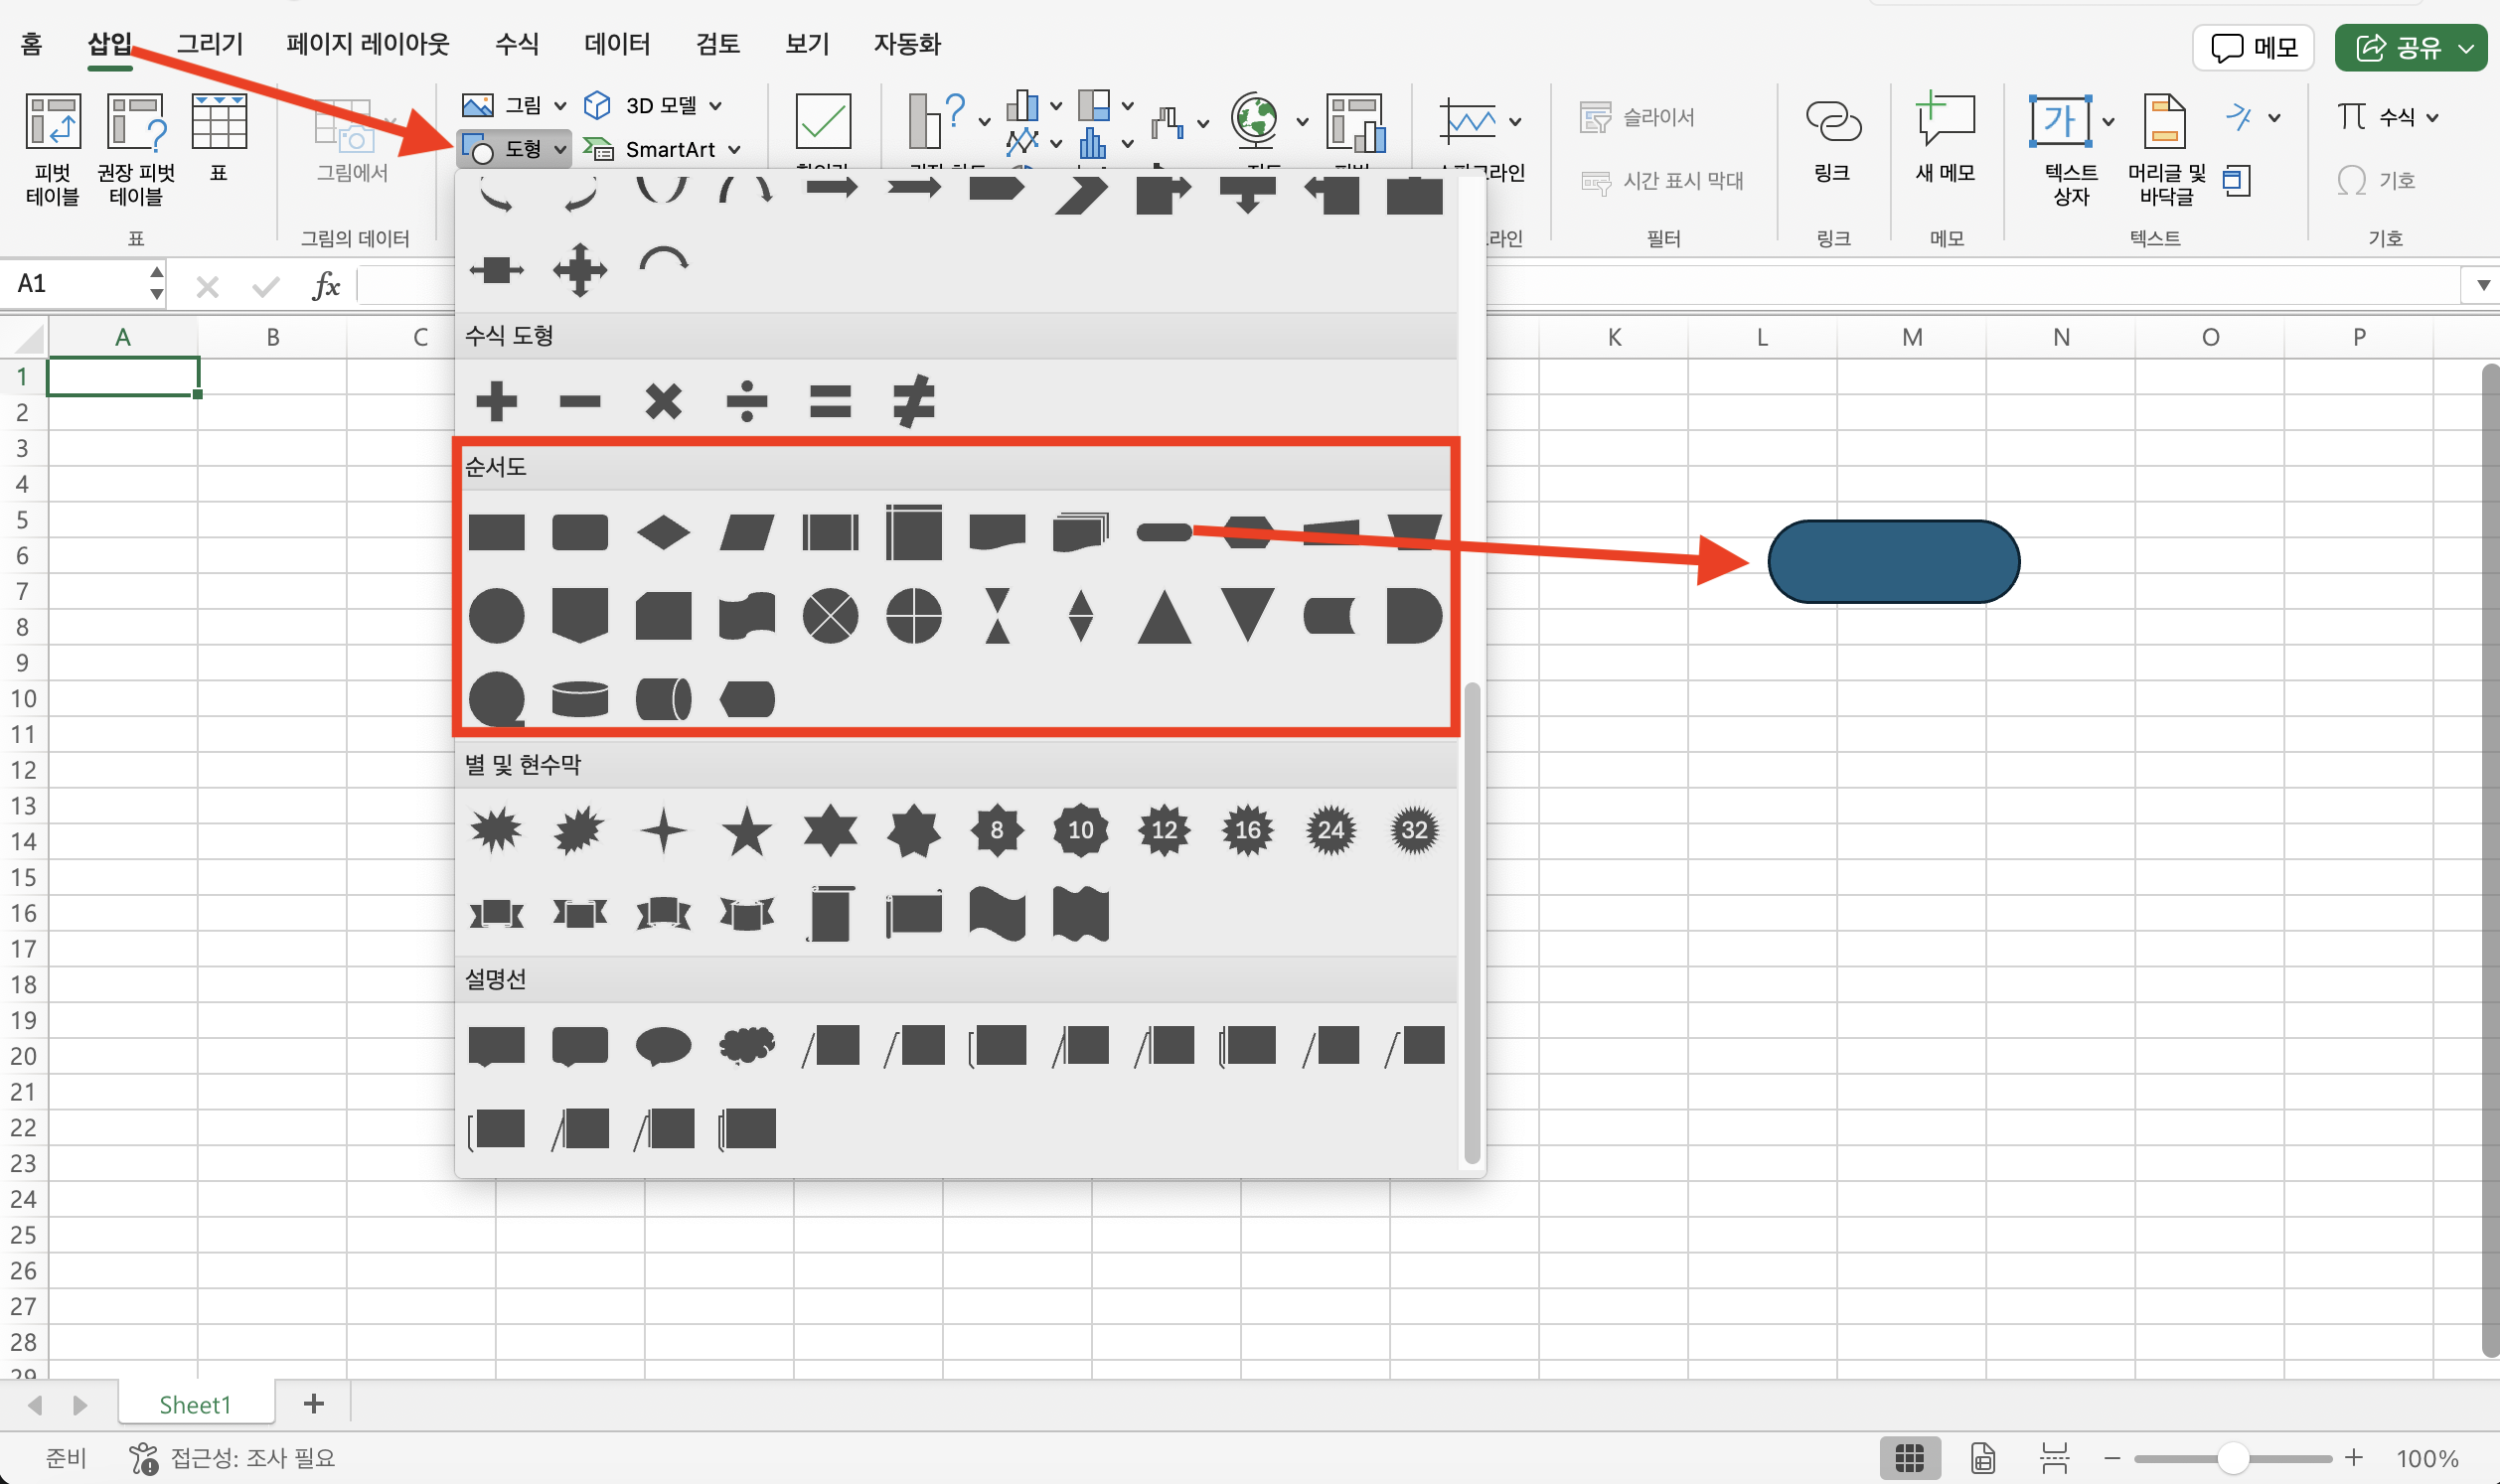Switch to Page Break Preview
This screenshot has height=1484, width=2500.
tap(2054, 1458)
